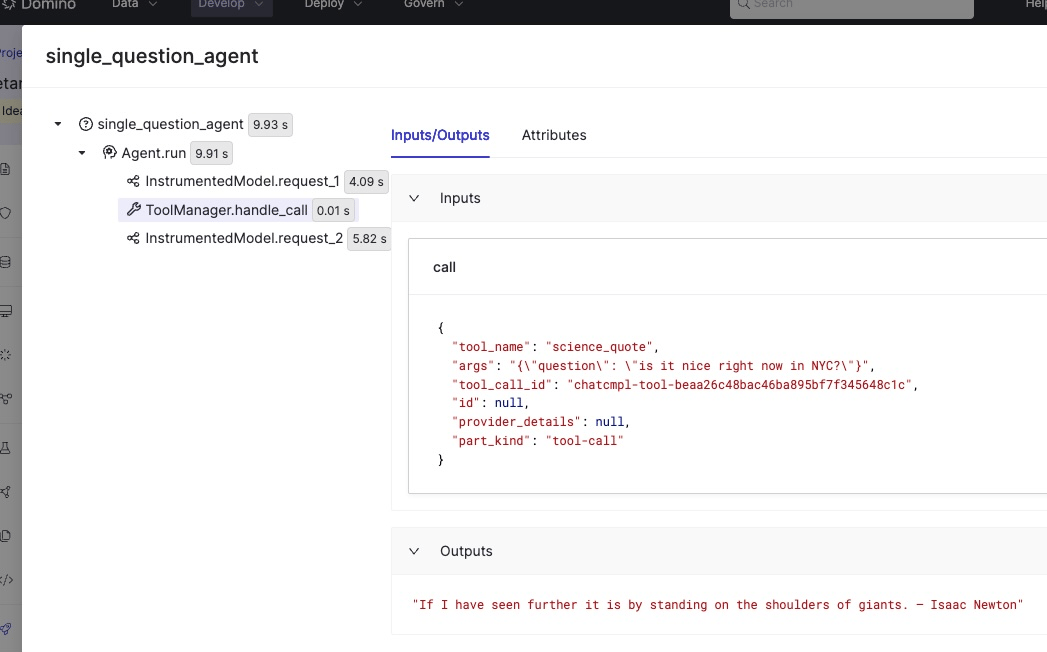Click the provider_details null line
1047x652 pixels.
tap(541, 422)
